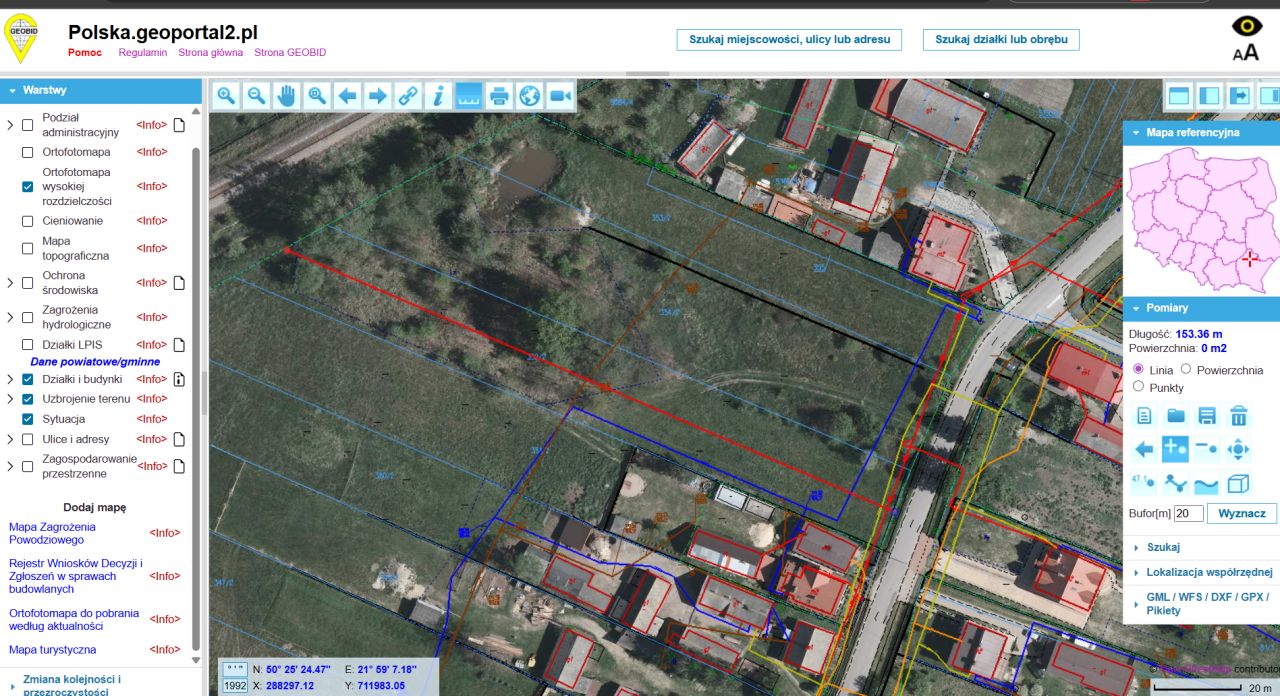Click Szukaj miejscowości, ulicy lub adresu
This screenshot has width=1280, height=696.
tap(789, 40)
